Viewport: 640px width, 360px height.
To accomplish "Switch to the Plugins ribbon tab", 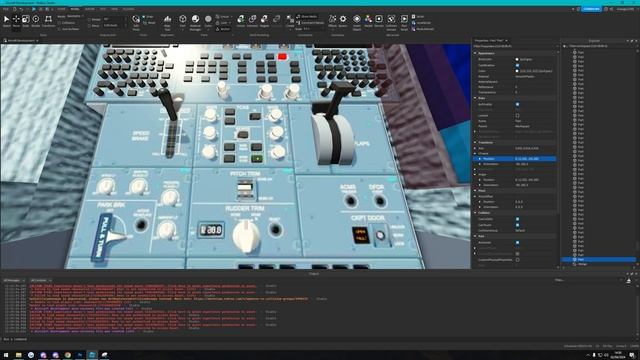I will [128, 9].
